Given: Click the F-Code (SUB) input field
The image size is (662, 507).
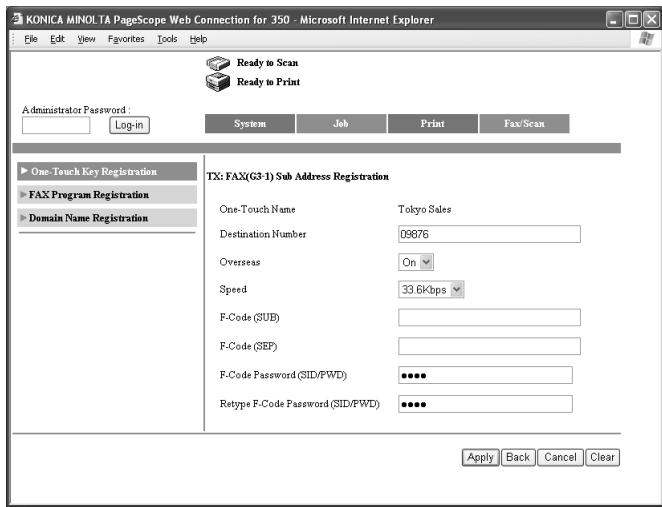Looking at the screenshot, I should pos(489,317).
